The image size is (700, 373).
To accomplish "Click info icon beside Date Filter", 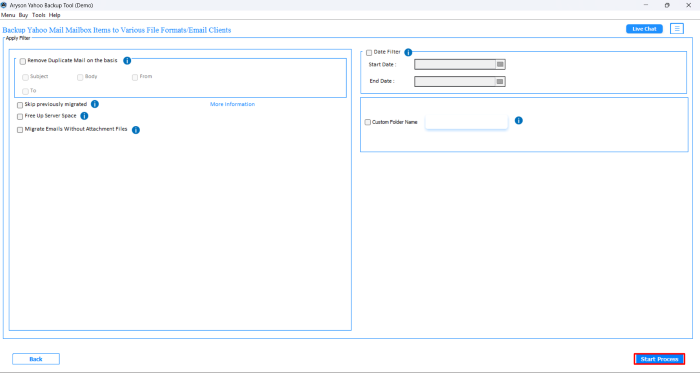I will 408,52.
